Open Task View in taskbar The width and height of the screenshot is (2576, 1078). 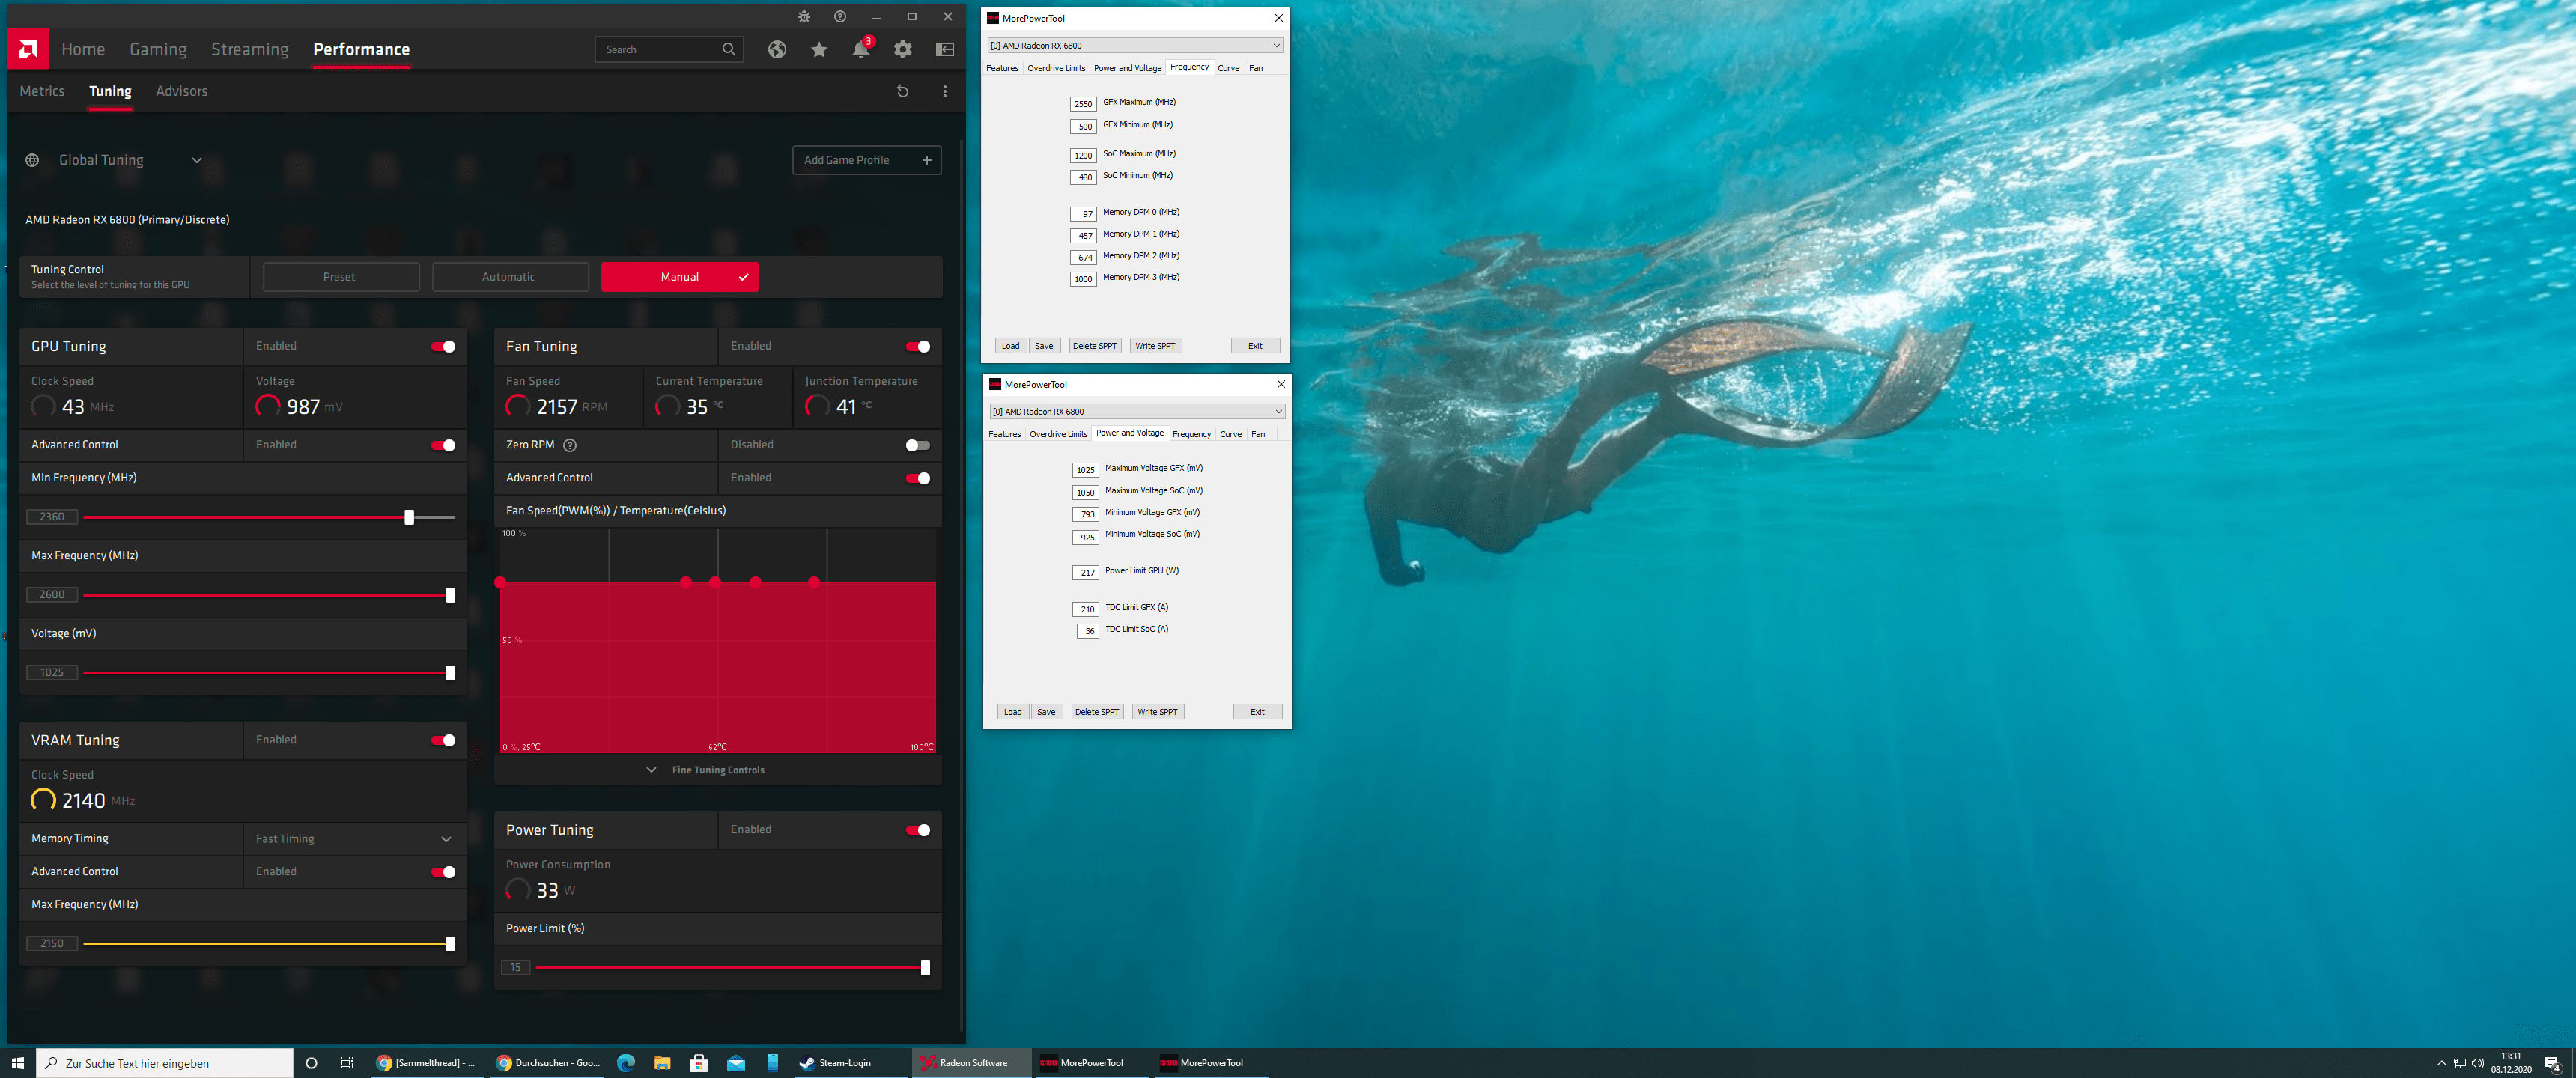[x=347, y=1063]
